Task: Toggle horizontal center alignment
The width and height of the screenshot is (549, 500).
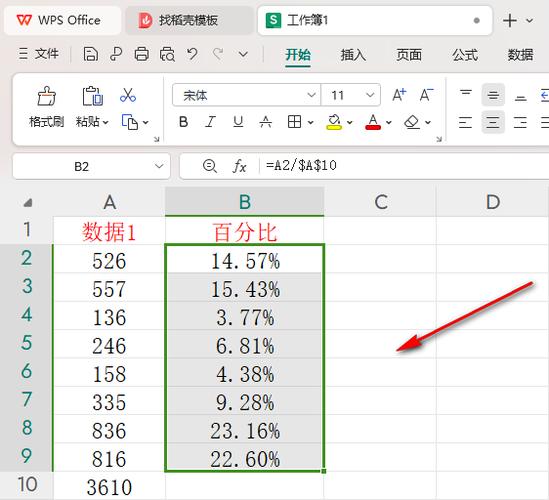Action: point(493,122)
